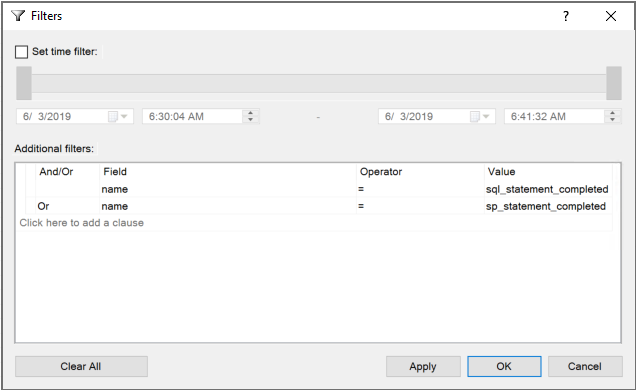
Task: Decrease start time with down spinner arrow
Action: coord(251,120)
